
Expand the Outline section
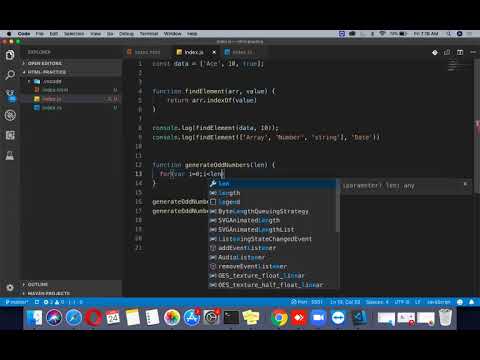[x=72, y=284]
